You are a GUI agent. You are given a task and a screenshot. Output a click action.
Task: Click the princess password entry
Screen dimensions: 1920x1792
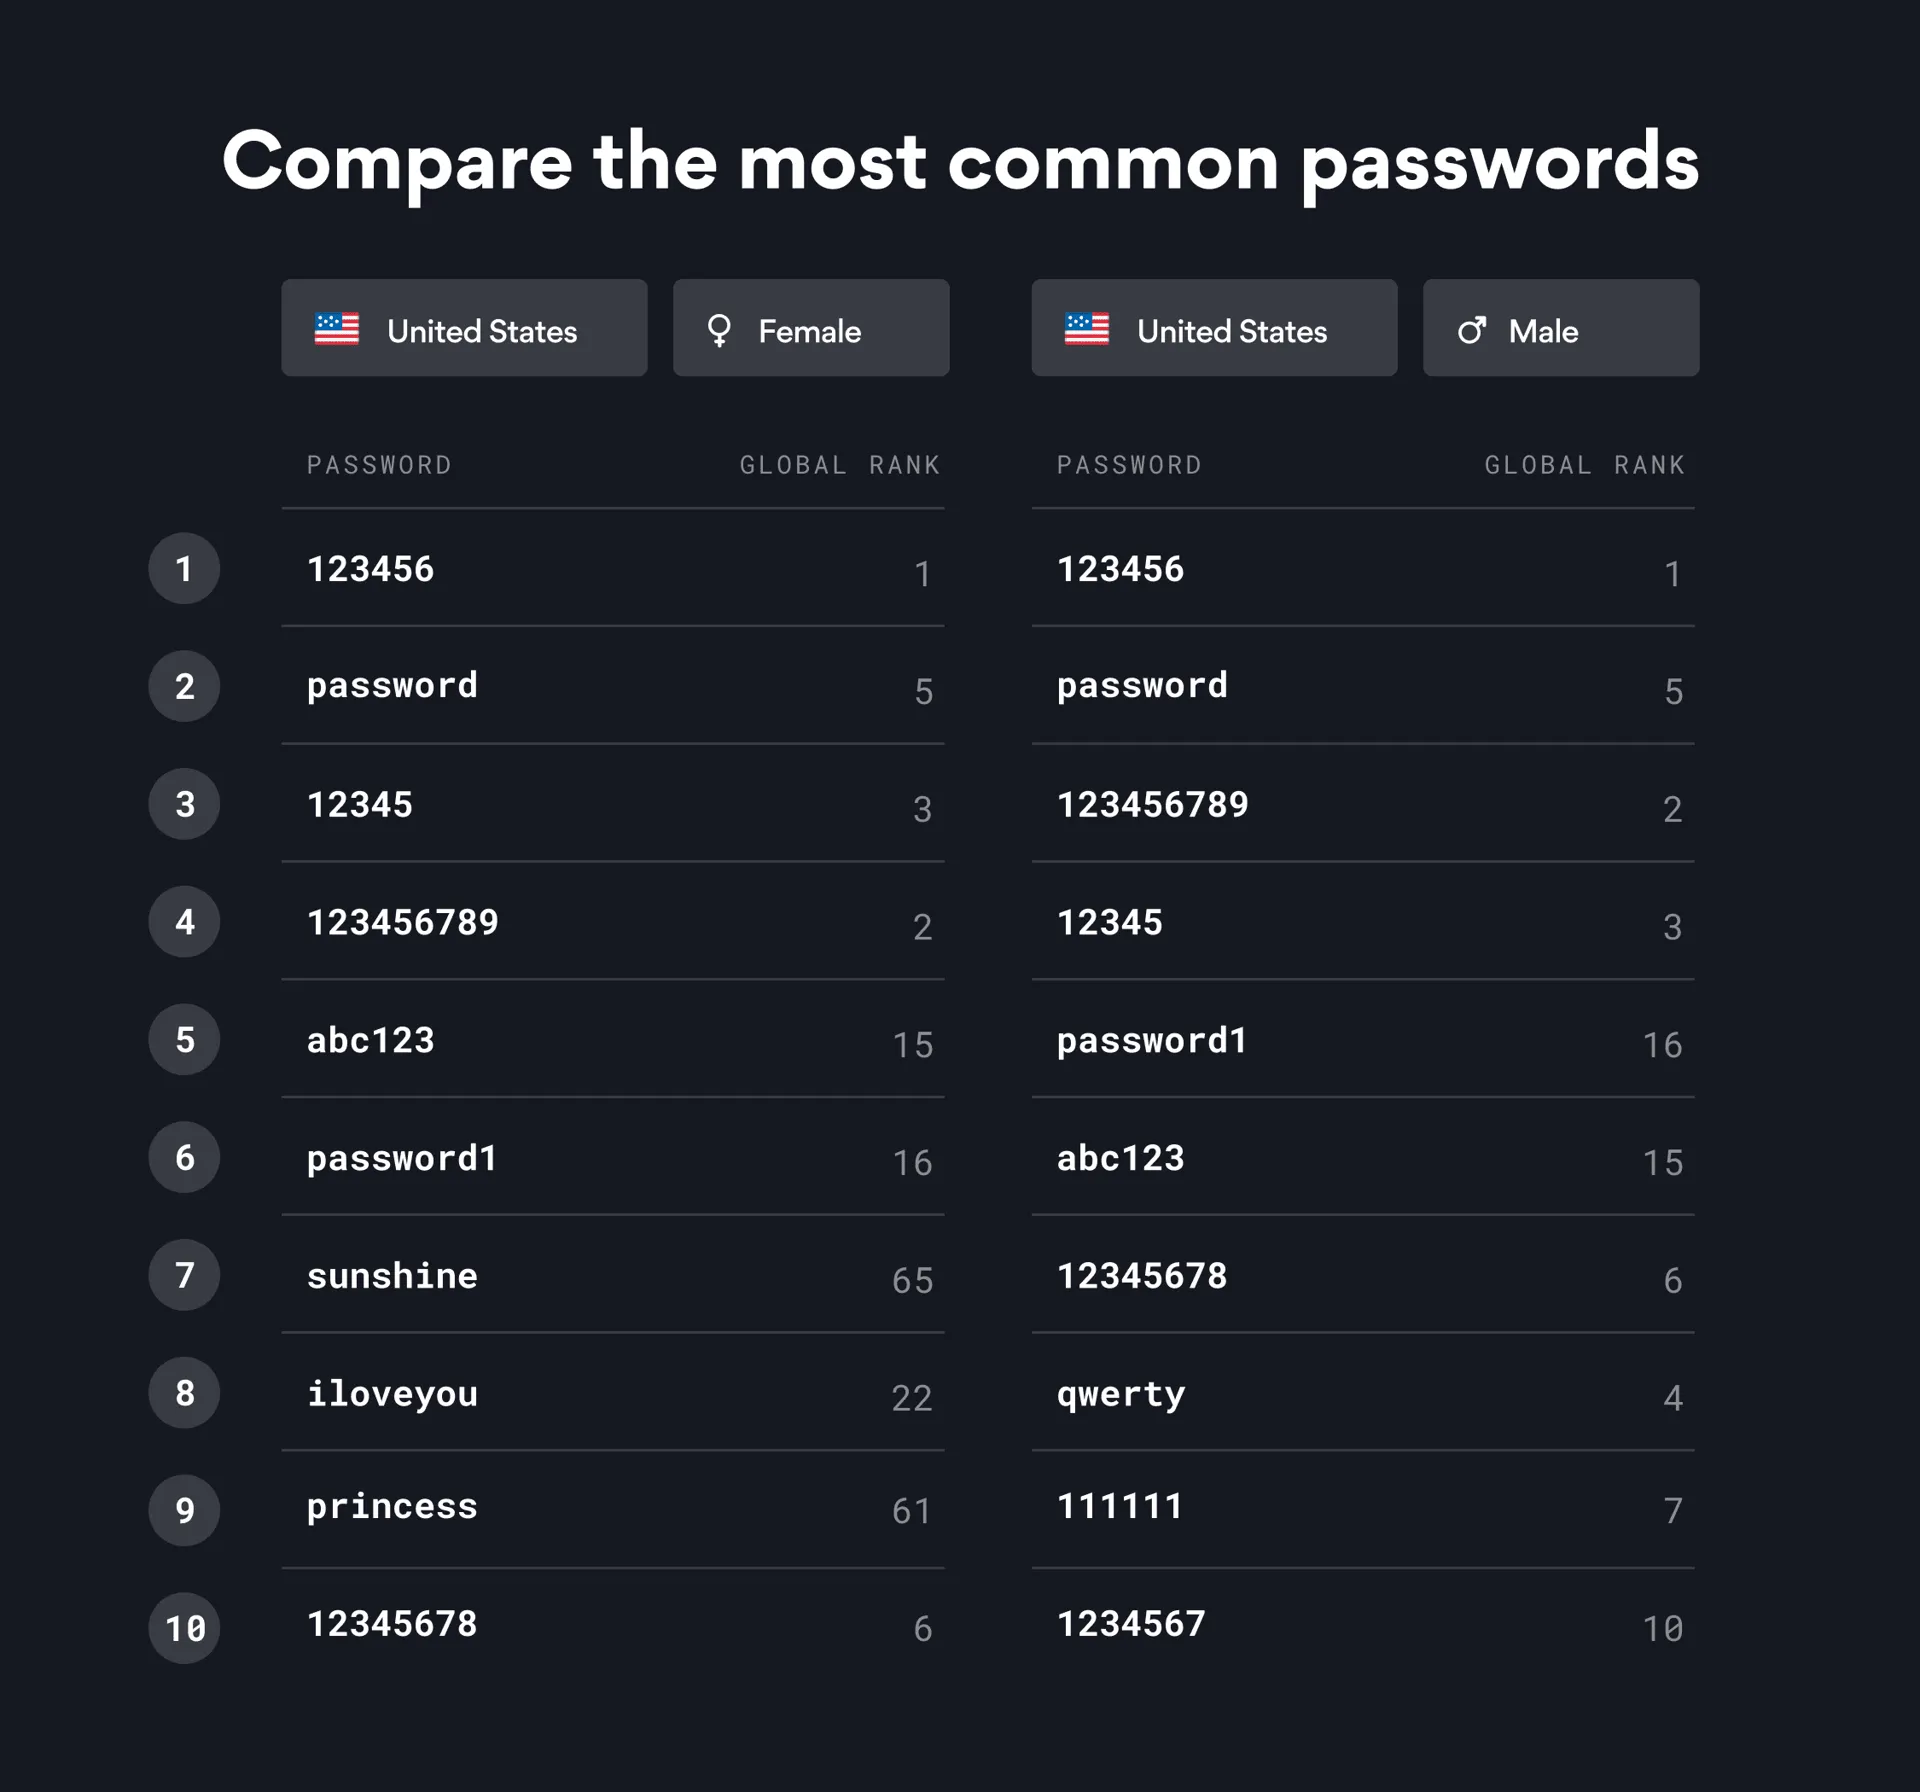392,1507
